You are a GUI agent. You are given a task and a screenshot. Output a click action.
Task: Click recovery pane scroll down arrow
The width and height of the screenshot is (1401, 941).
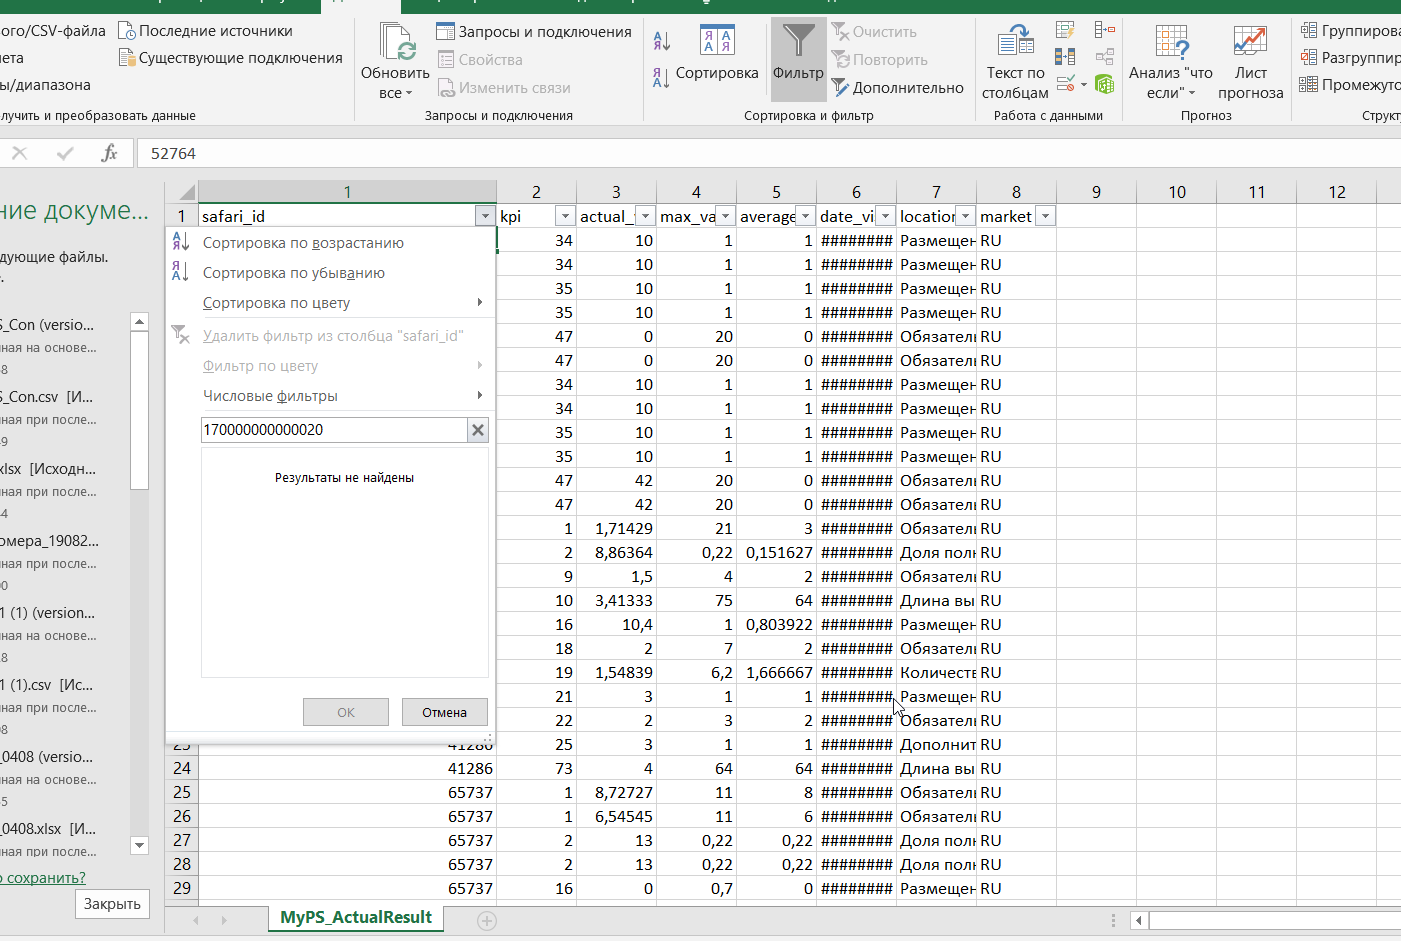pos(140,845)
